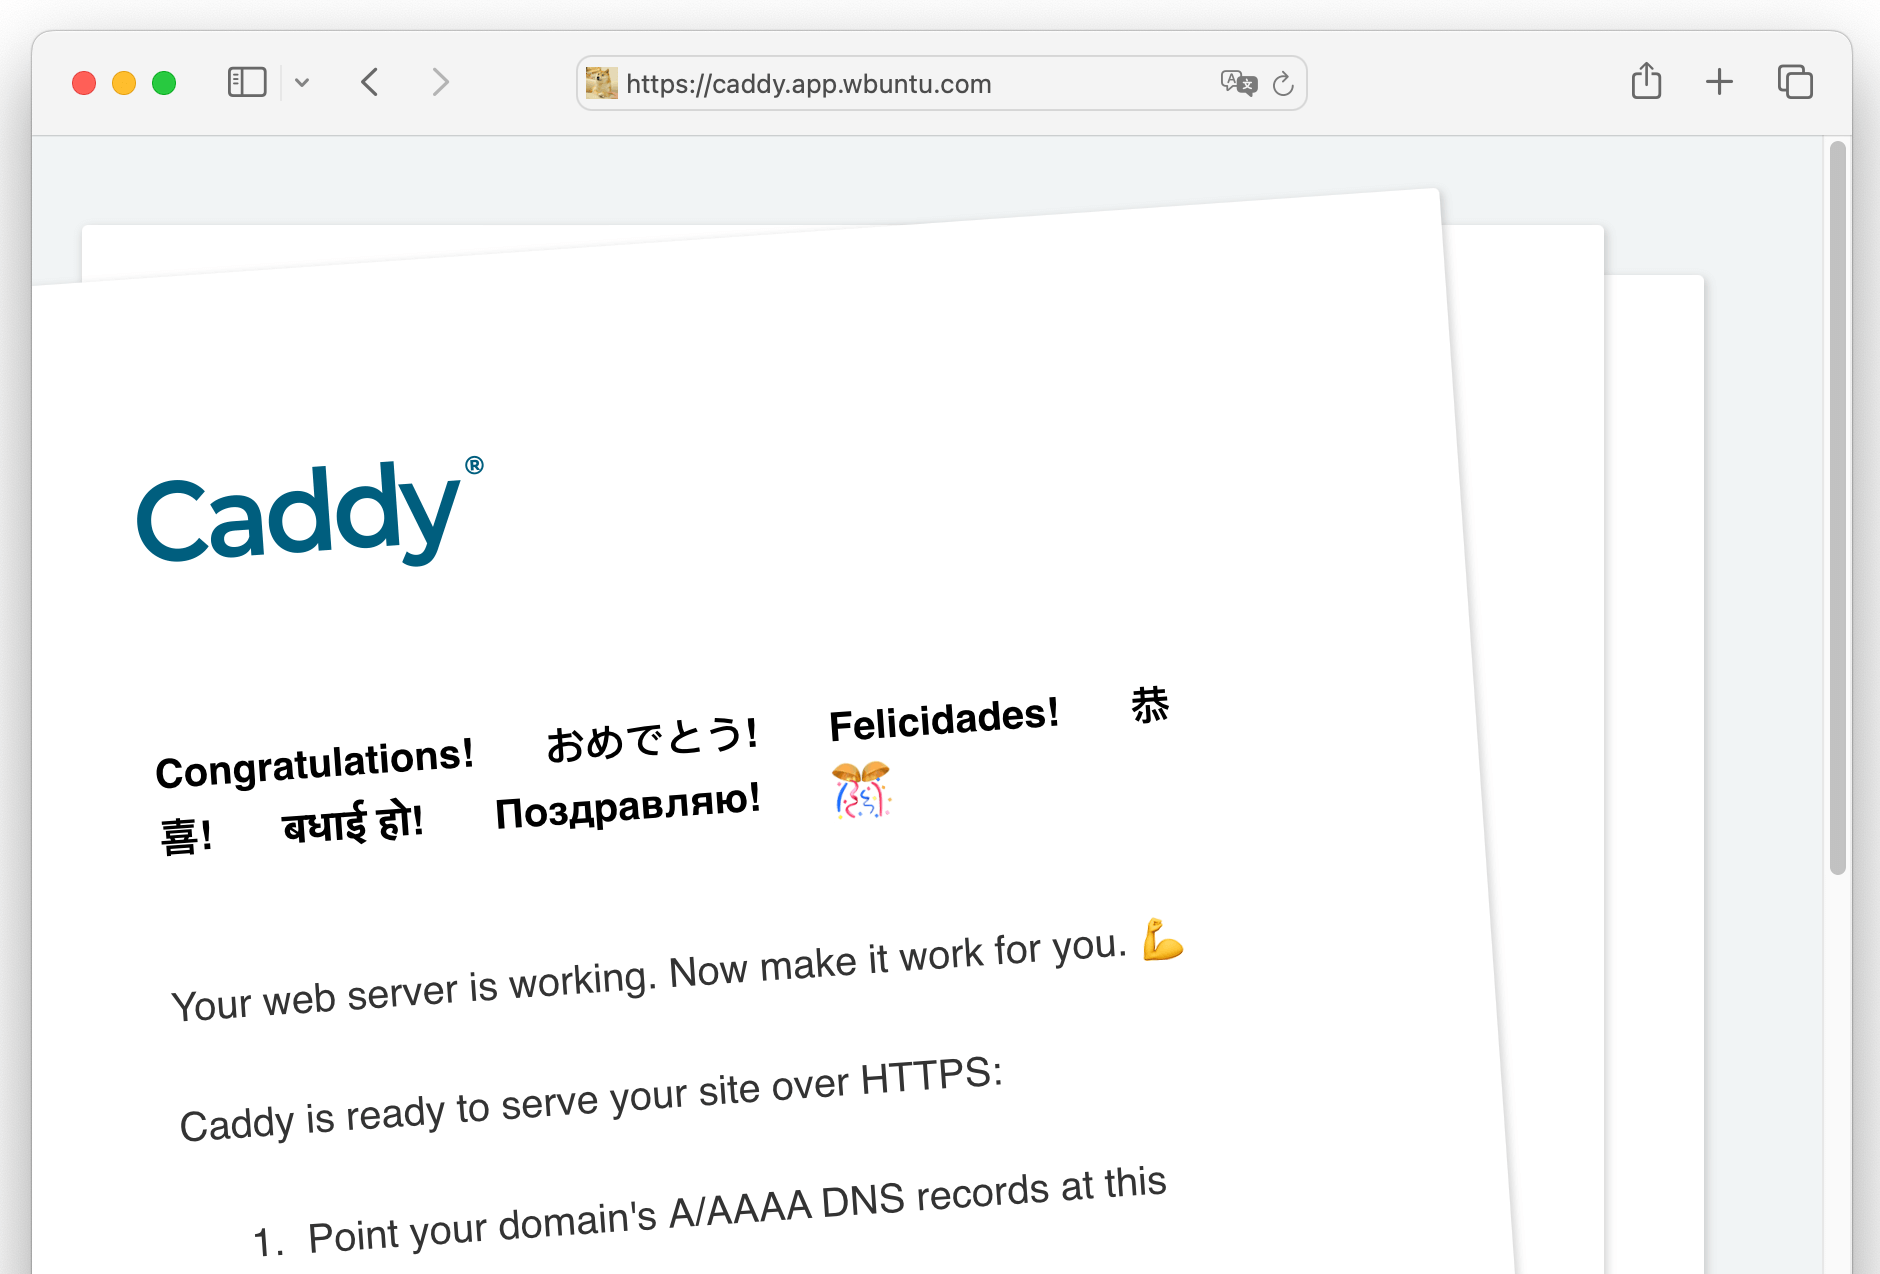Click the vertical scrollbar thumb
The image size is (1880, 1274).
pyautogui.click(x=1837, y=508)
